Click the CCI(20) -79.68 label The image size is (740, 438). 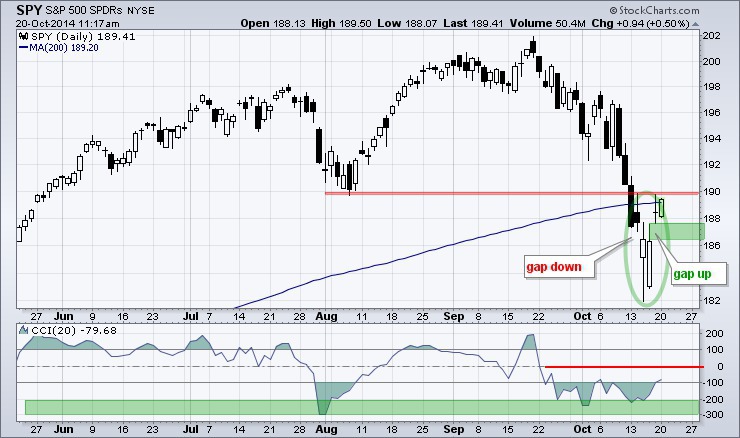tap(74, 330)
